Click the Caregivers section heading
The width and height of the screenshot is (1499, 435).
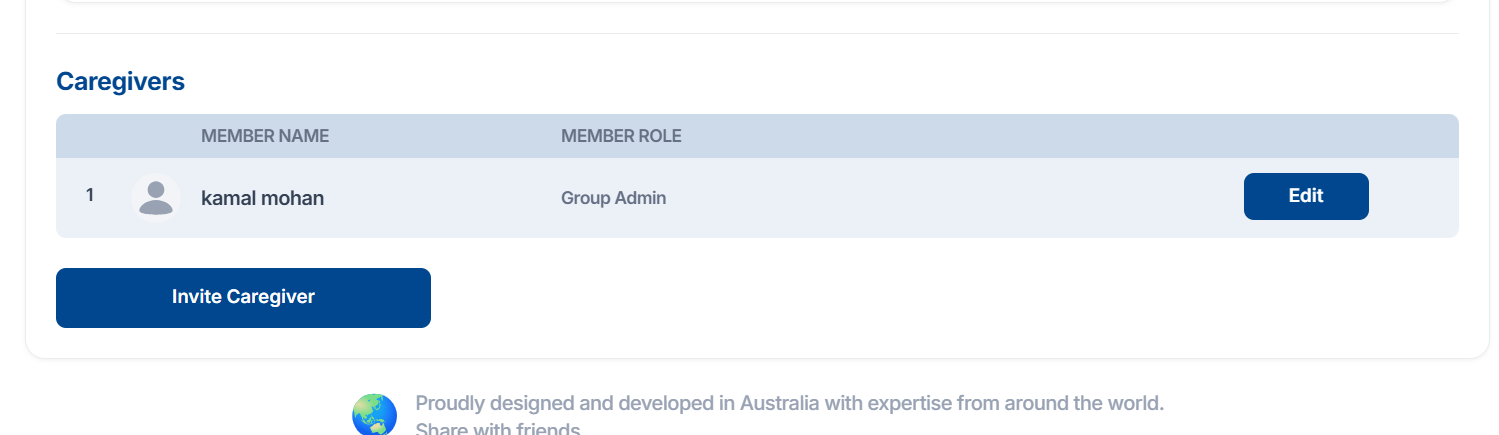[x=120, y=82]
